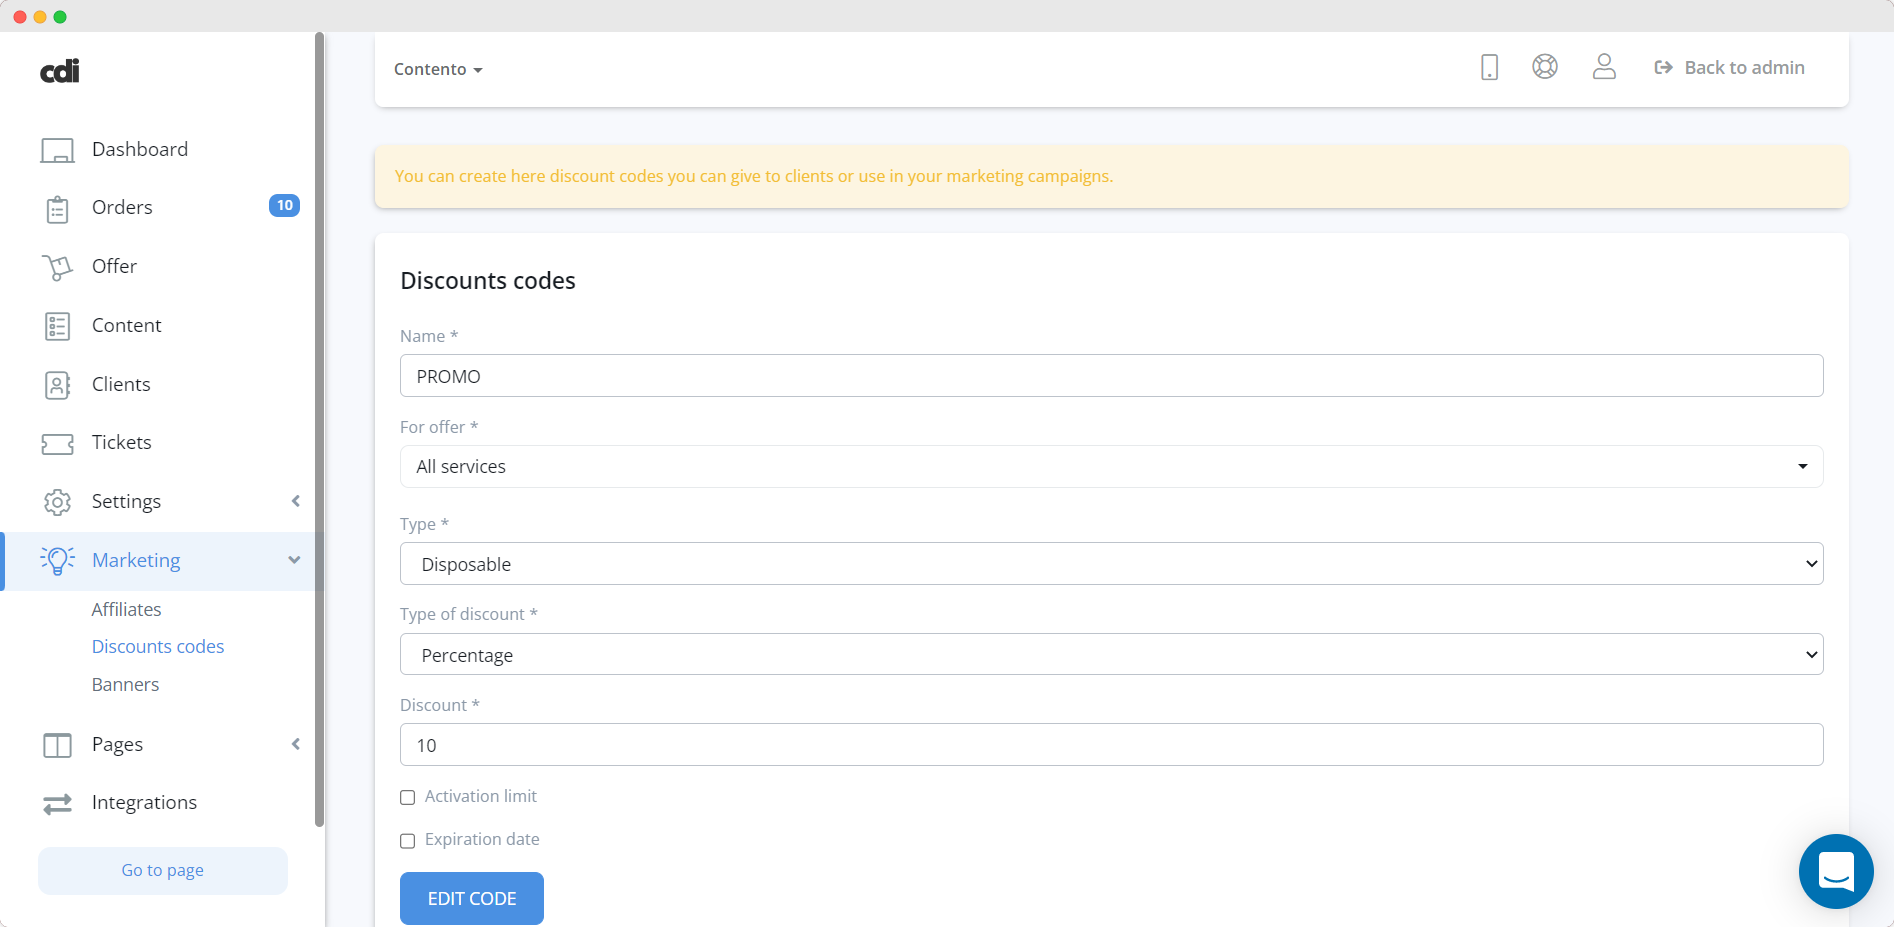1894x927 pixels.
Task: Click the Offer cart icon
Action: 57,267
